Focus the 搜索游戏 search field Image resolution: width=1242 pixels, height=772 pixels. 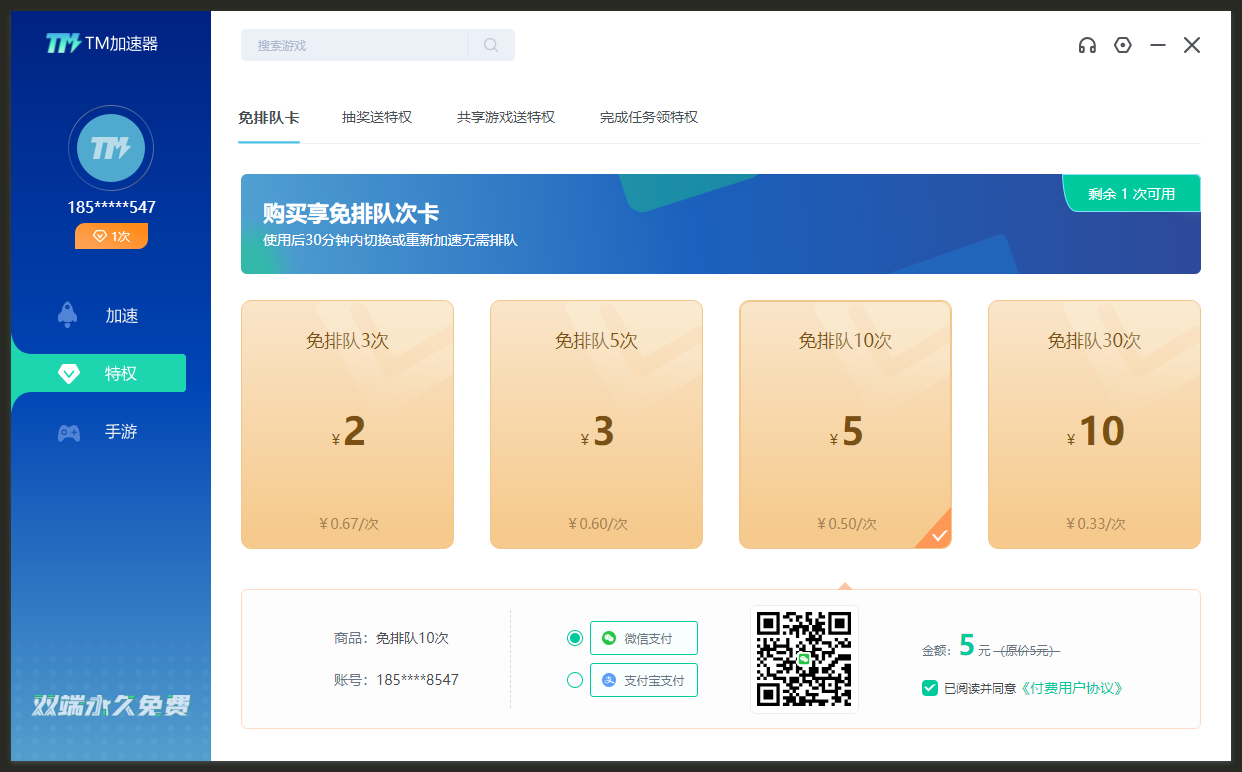click(x=378, y=45)
